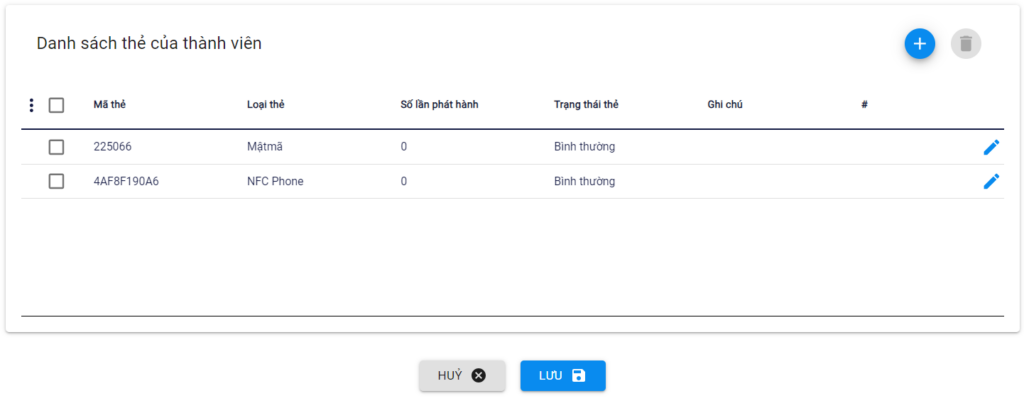Viewport: 1024px width, 413px height.
Task: Click the grey trash delete icon
Action: pos(965,44)
